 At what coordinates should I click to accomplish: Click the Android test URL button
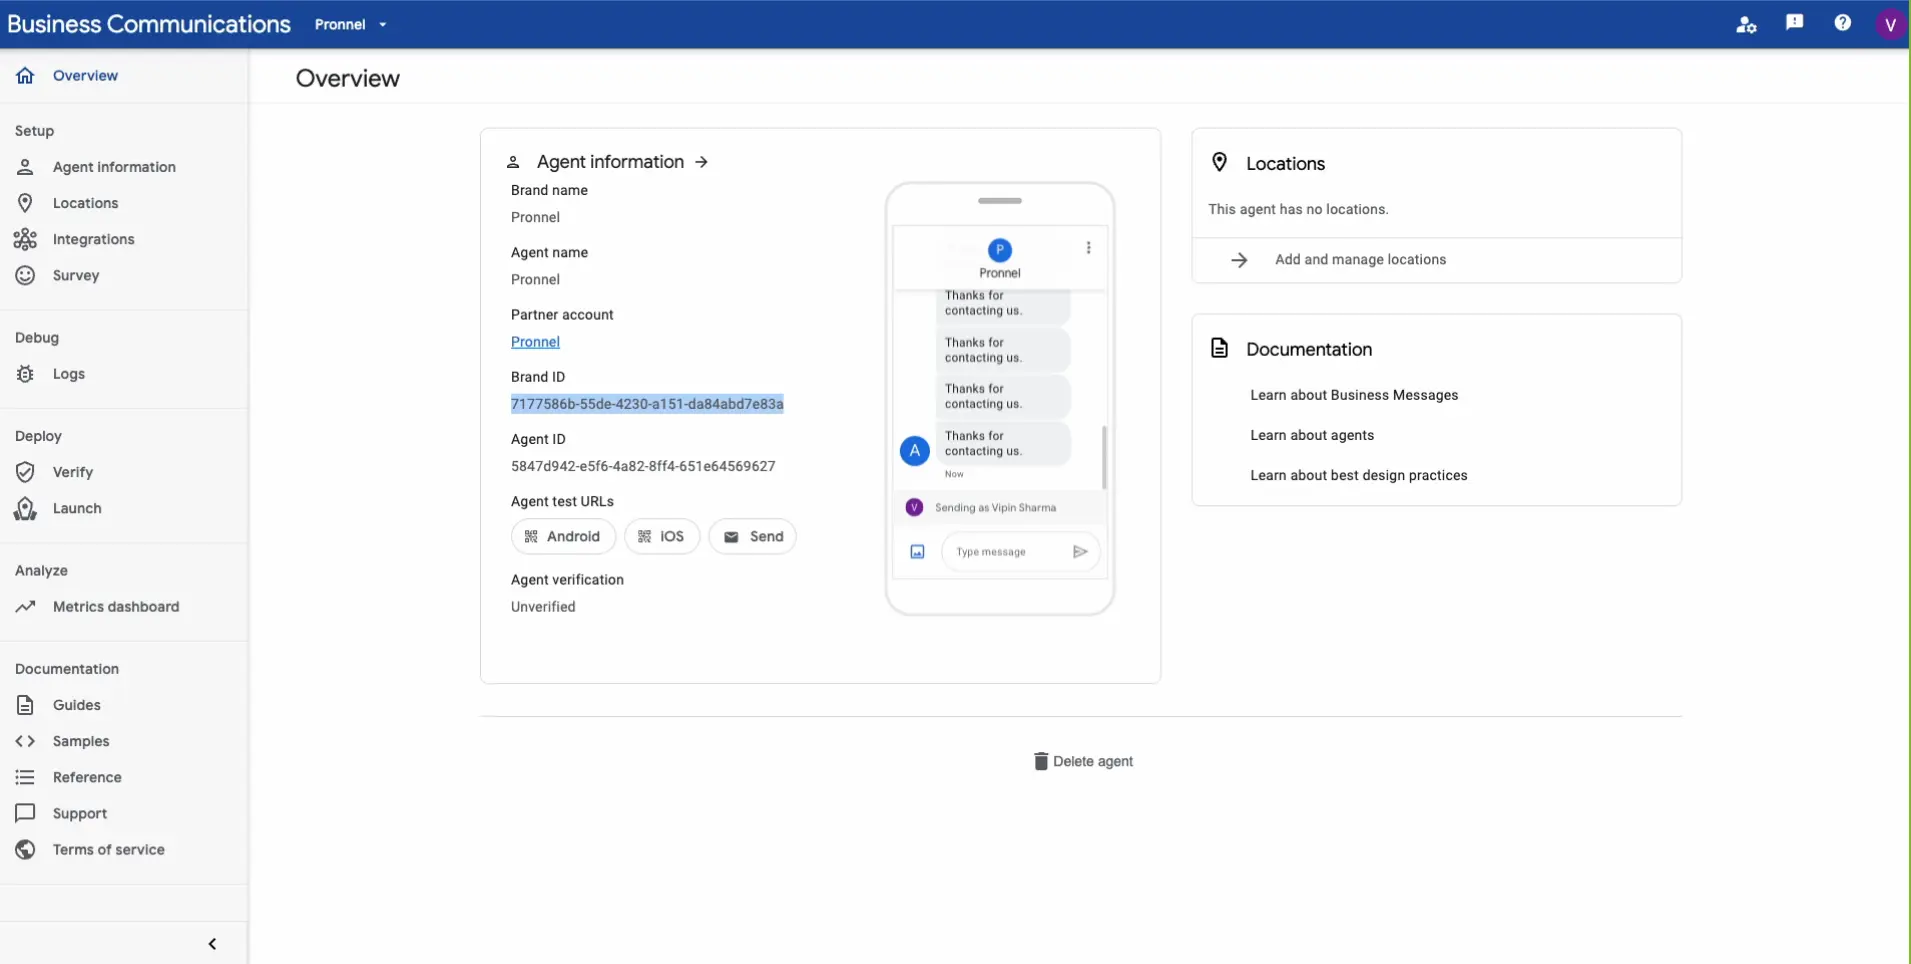point(563,537)
